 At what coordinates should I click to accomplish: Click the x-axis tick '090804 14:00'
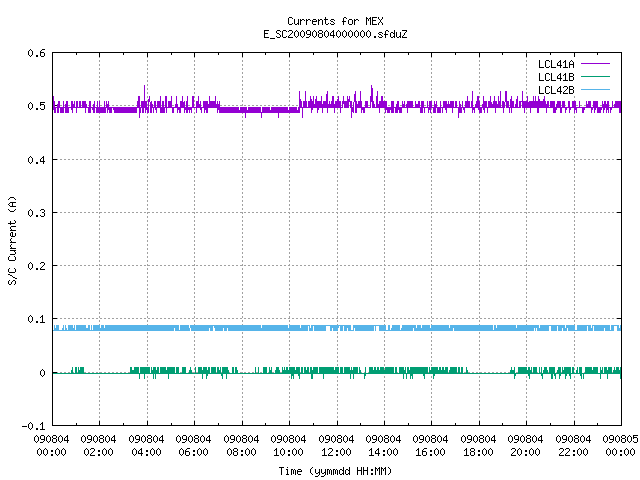click(x=383, y=446)
